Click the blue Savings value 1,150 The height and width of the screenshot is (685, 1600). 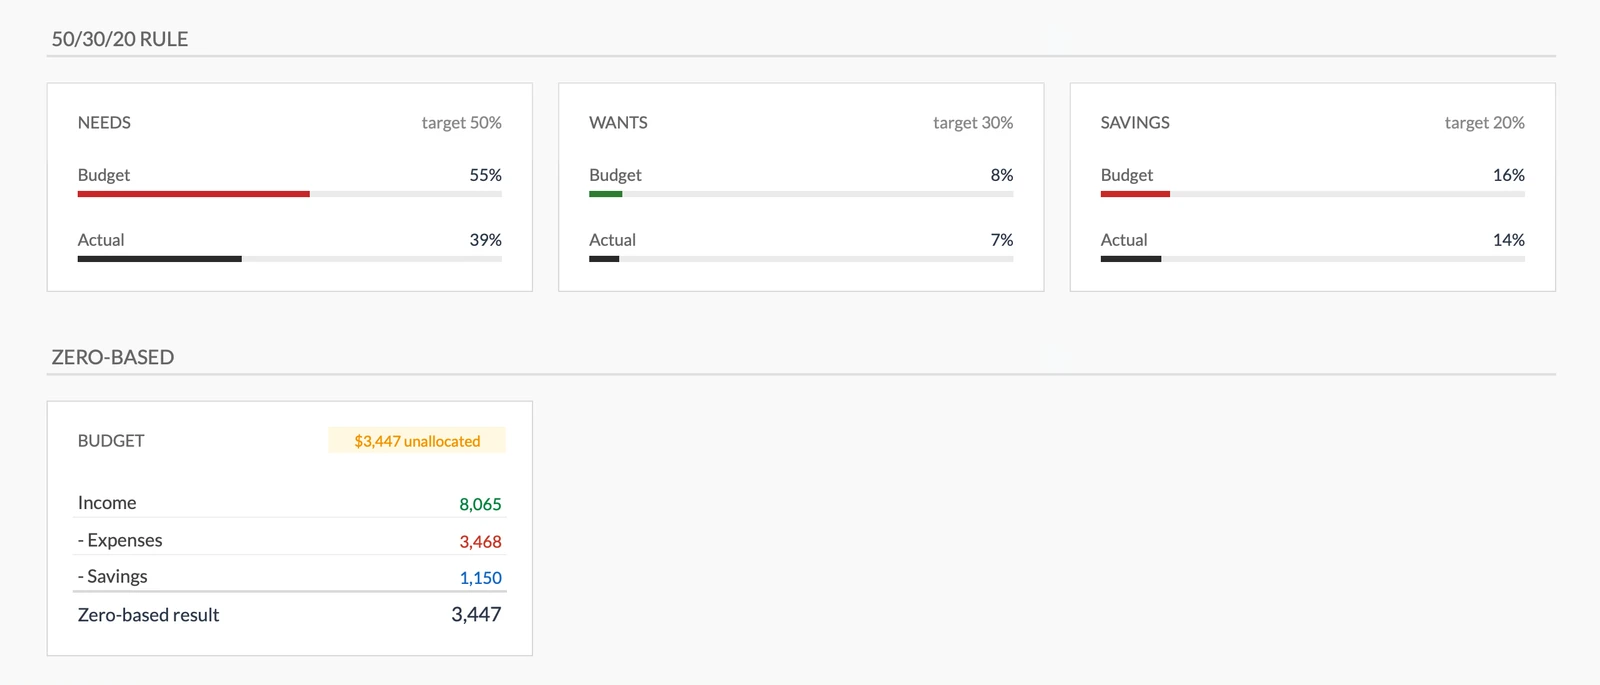(x=480, y=578)
